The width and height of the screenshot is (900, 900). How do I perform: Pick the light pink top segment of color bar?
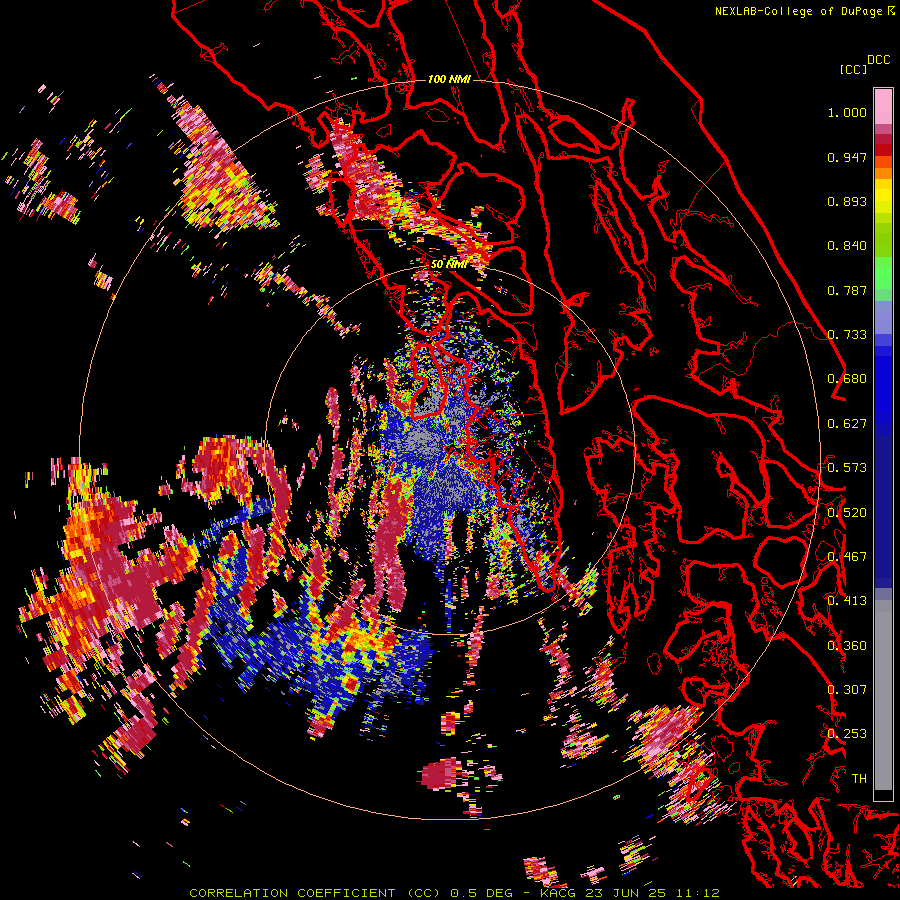[x=883, y=106]
